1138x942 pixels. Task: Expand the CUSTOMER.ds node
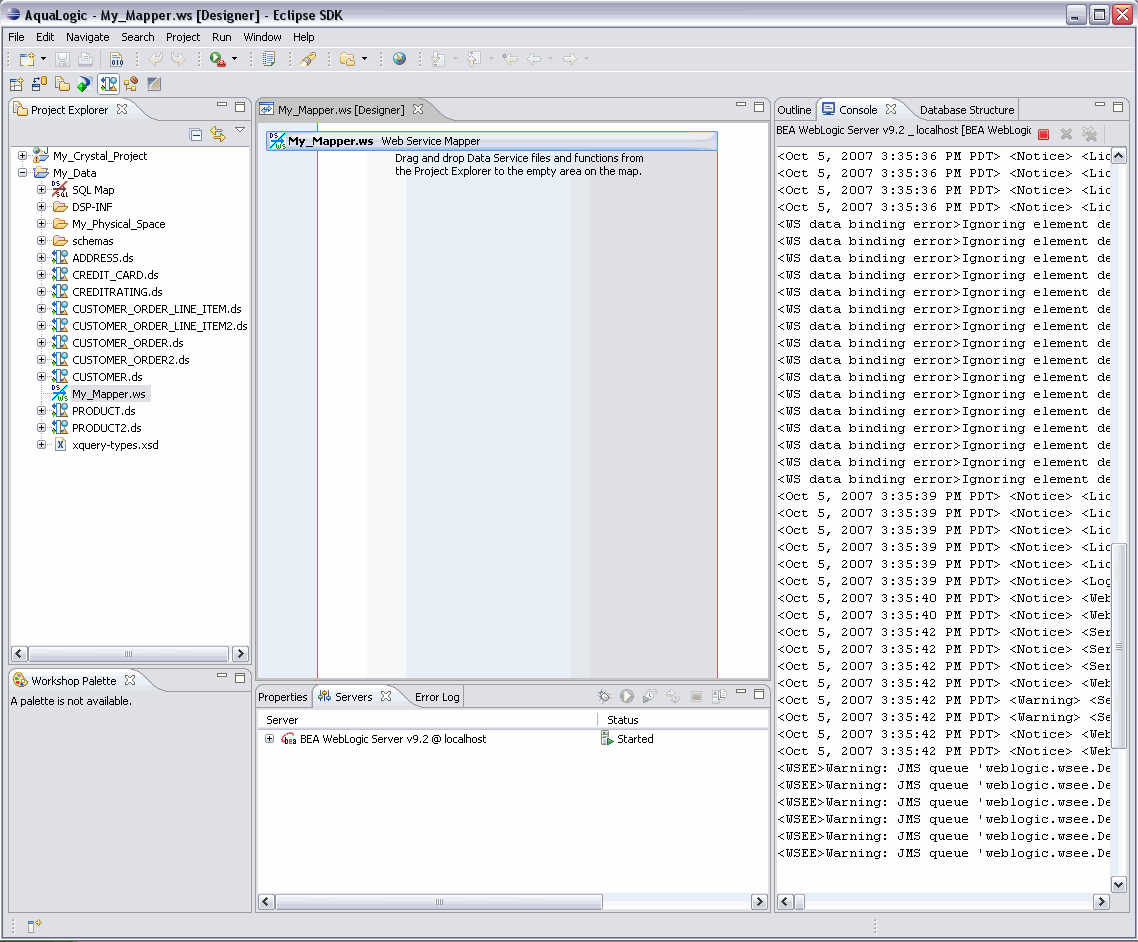41,377
